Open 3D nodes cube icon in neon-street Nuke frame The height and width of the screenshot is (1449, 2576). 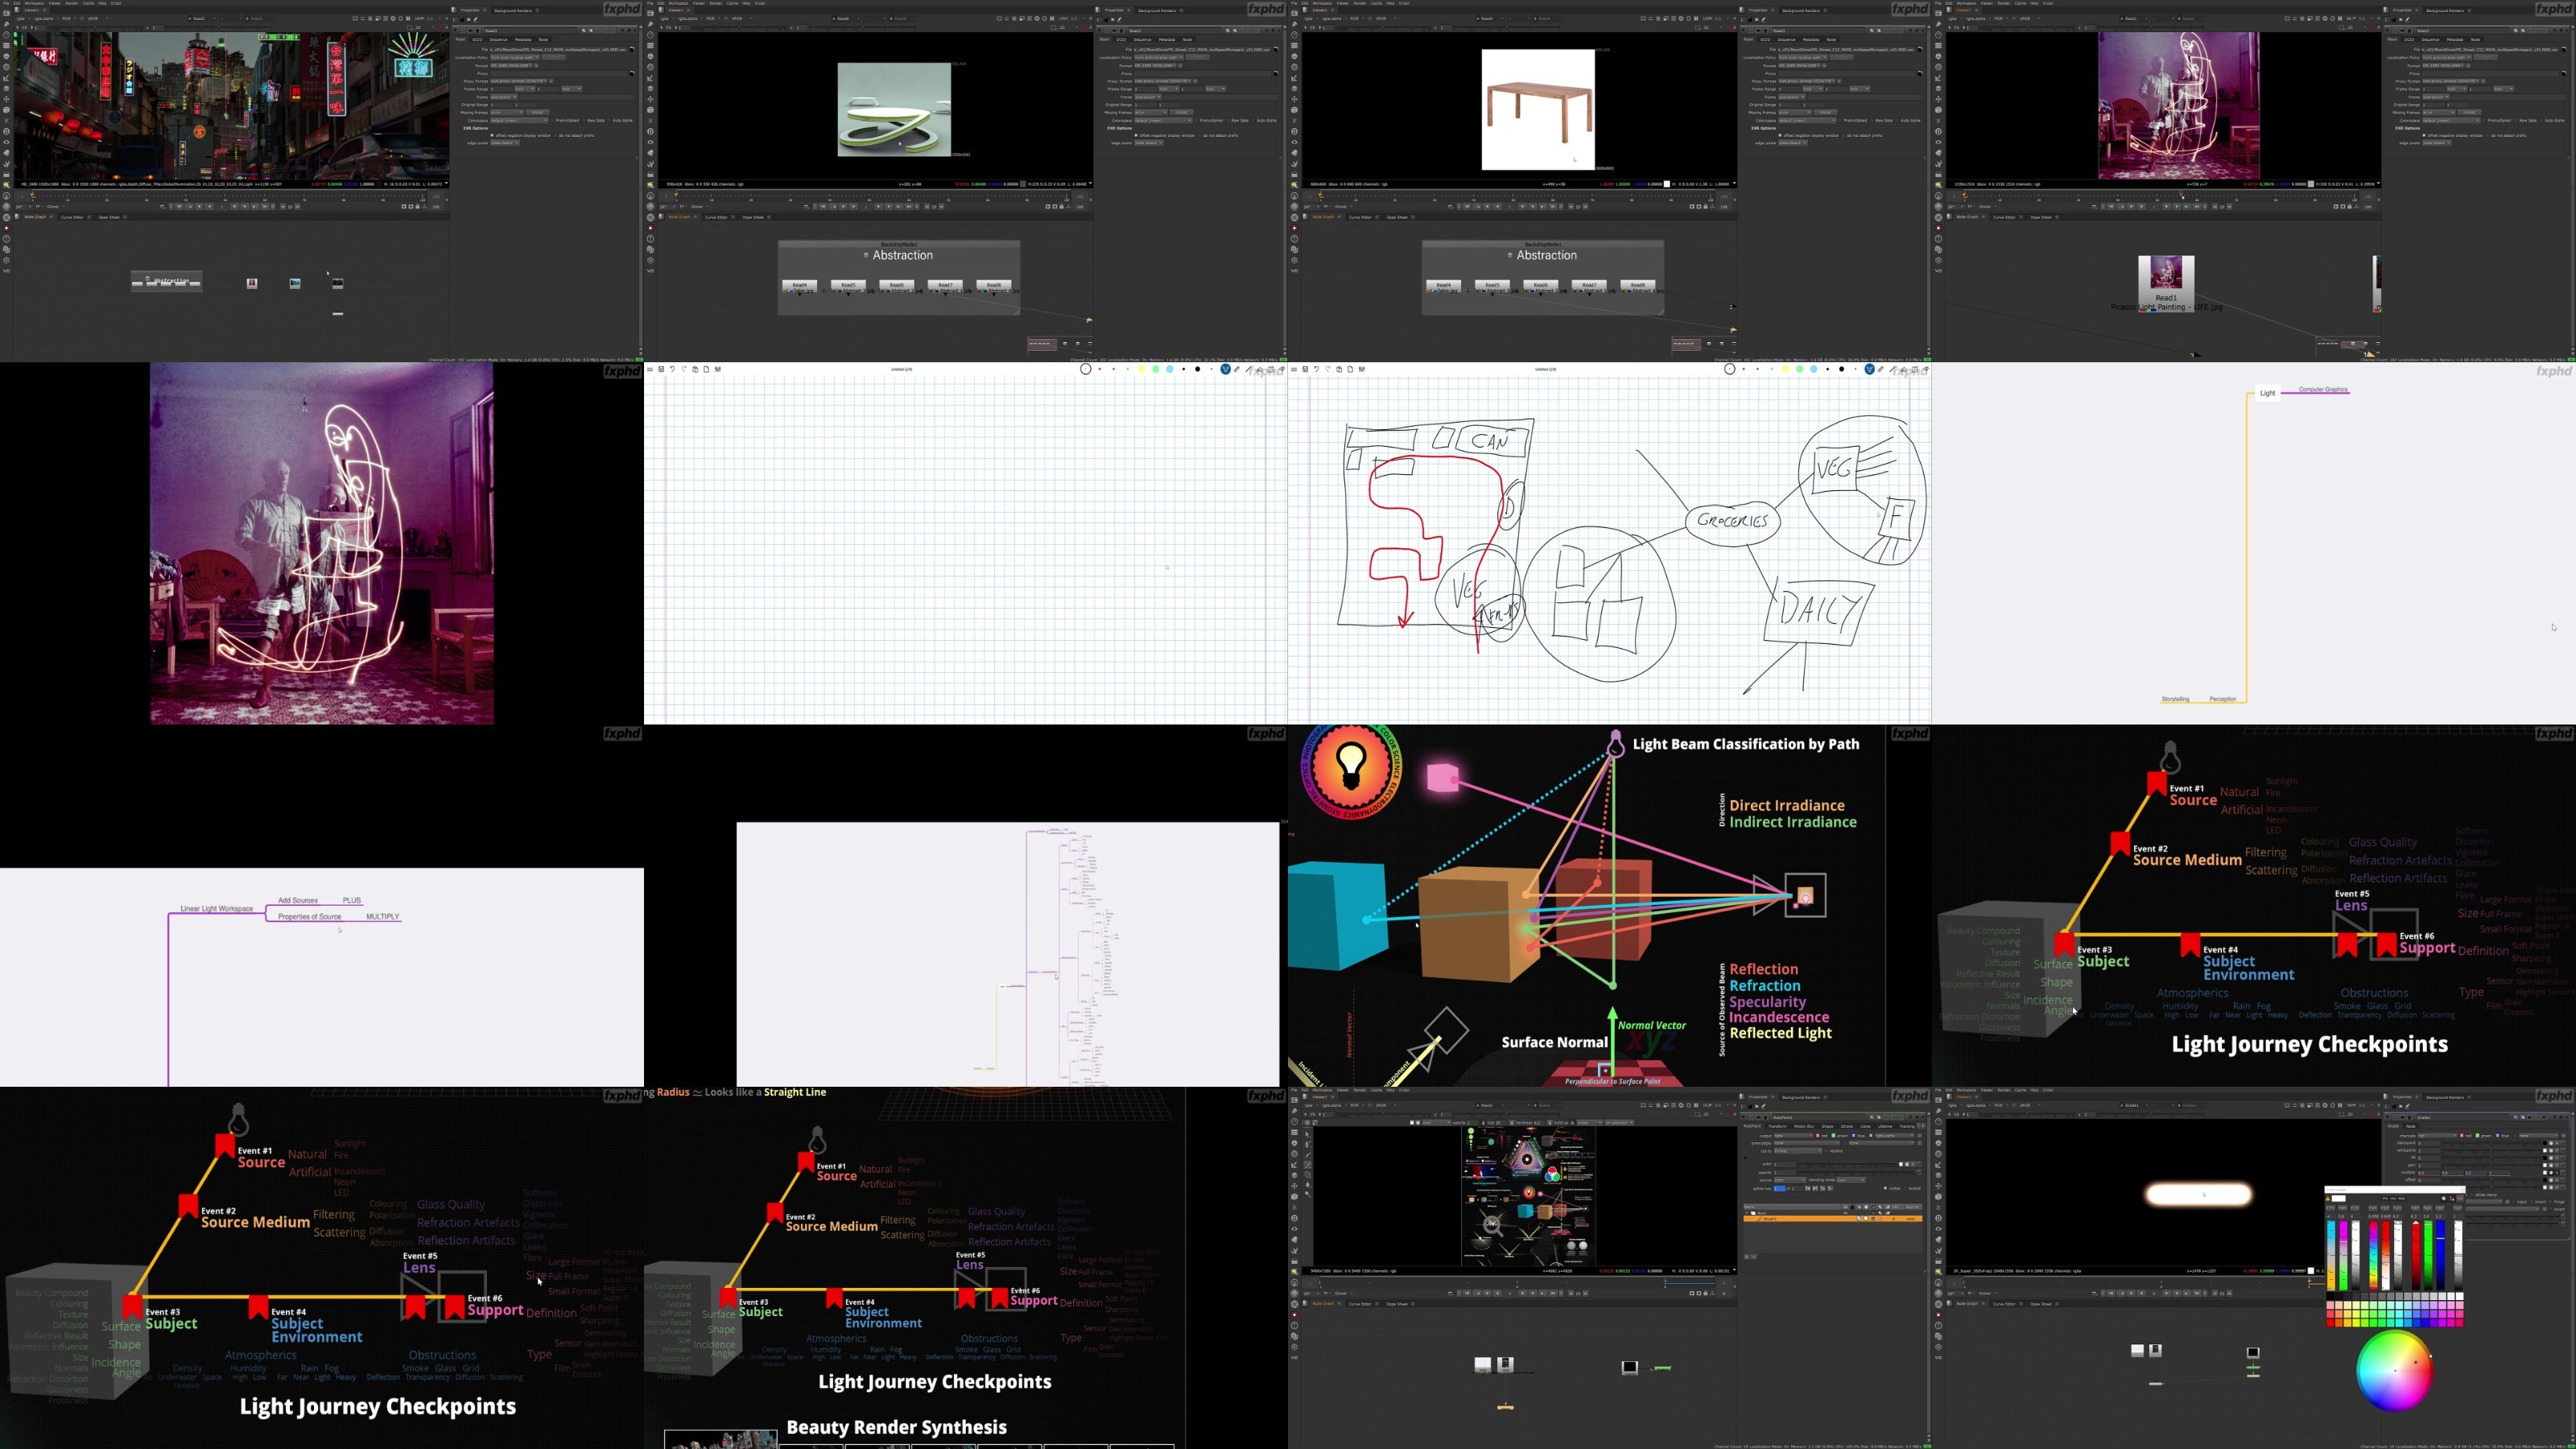pyautogui.click(x=6, y=110)
